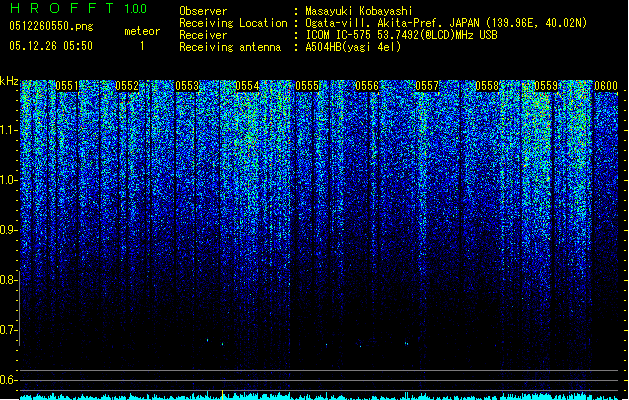Viewport: 629px width, 400px height.
Task: Select the file name 0512260550.png
Action: (x=51, y=26)
